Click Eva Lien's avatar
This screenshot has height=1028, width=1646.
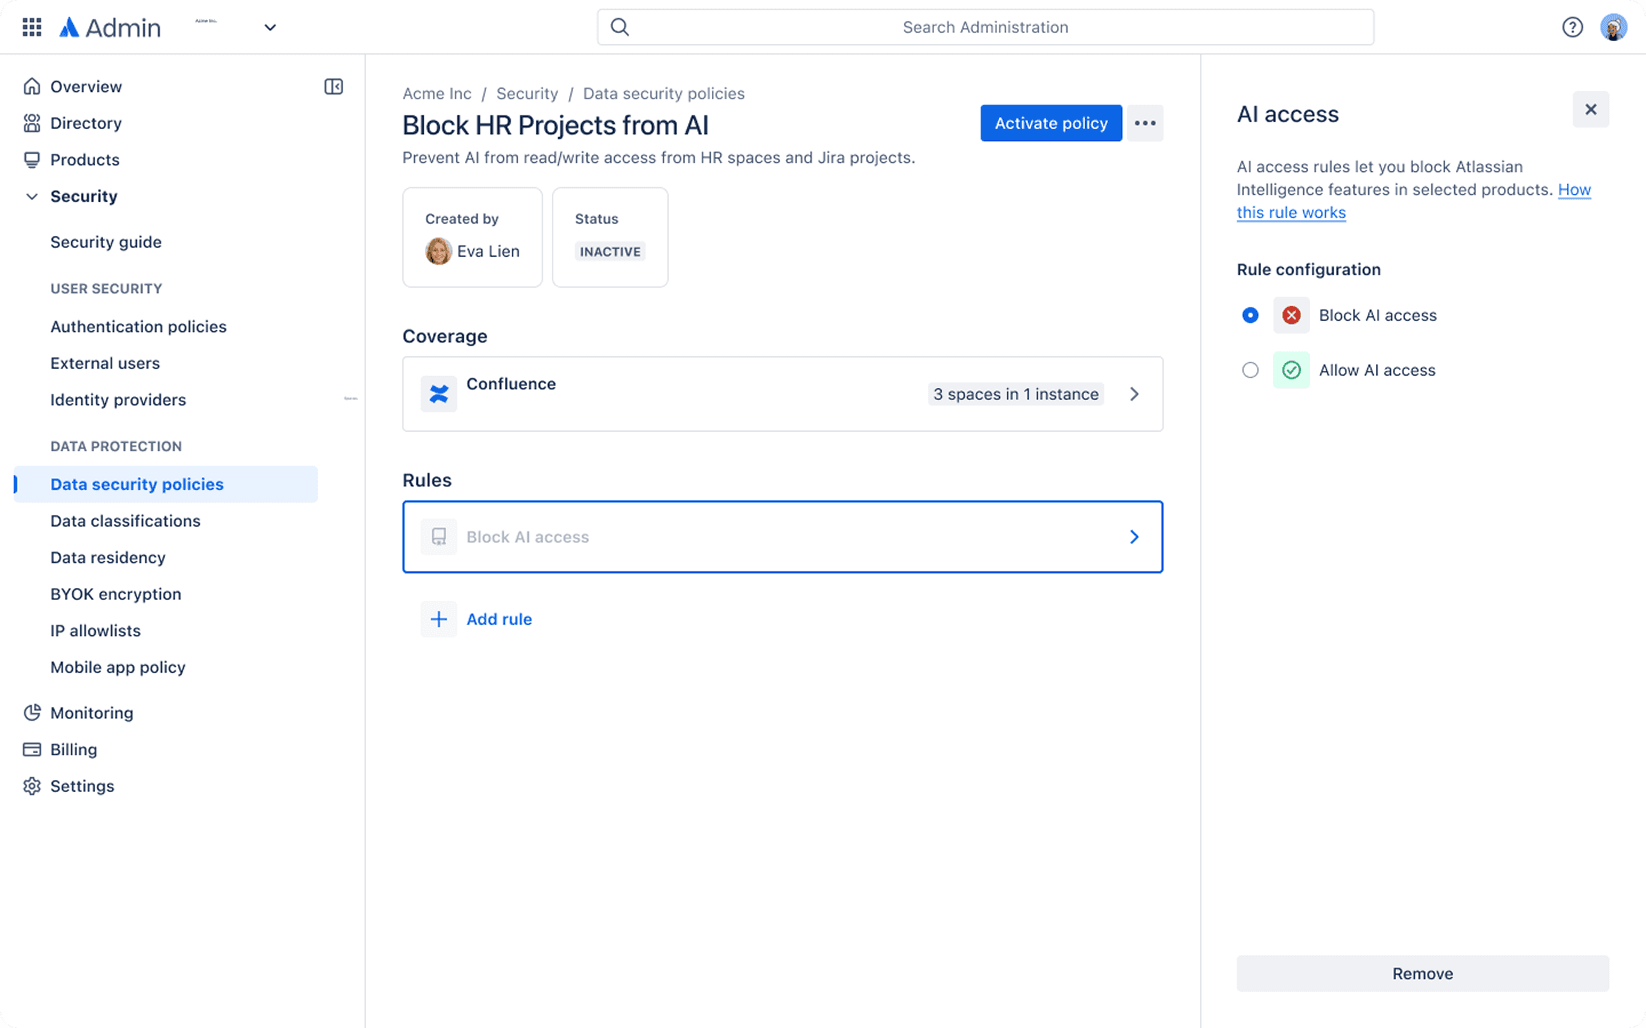[438, 251]
